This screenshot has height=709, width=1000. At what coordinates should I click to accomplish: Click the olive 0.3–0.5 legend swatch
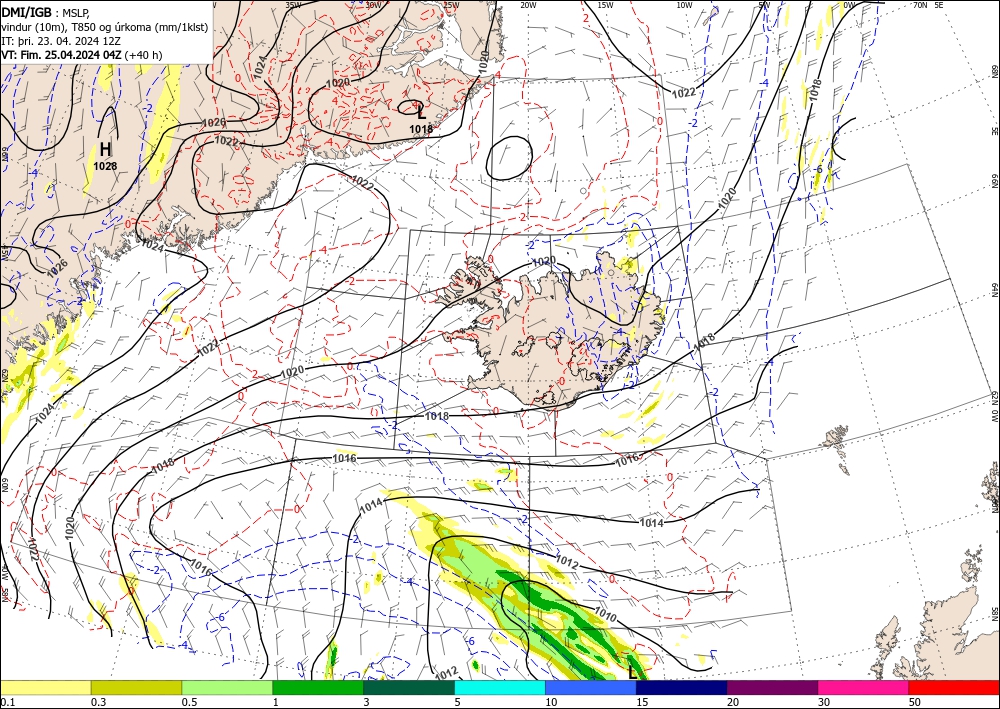click(136, 687)
